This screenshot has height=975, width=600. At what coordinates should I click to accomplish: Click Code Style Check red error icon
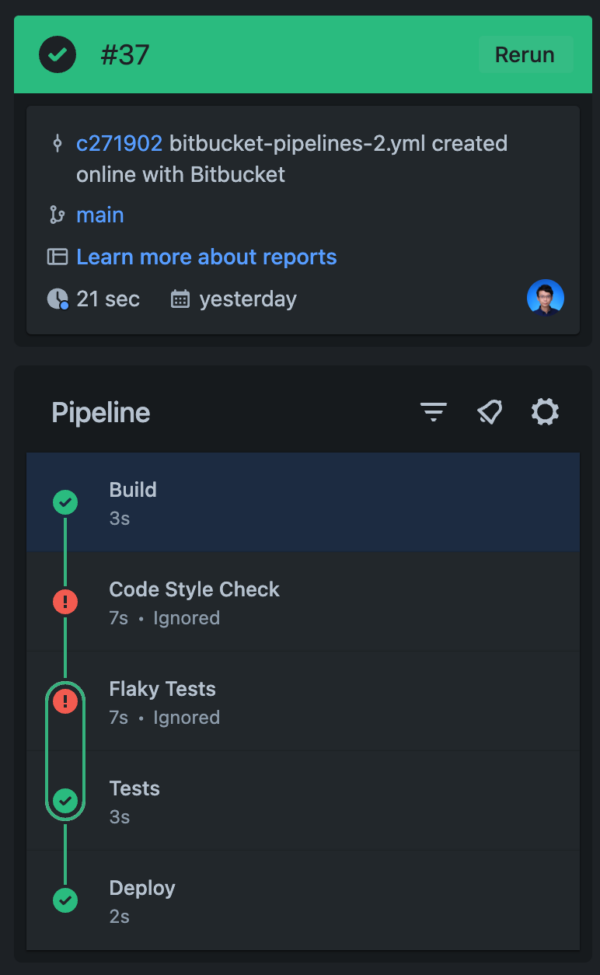(x=65, y=602)
